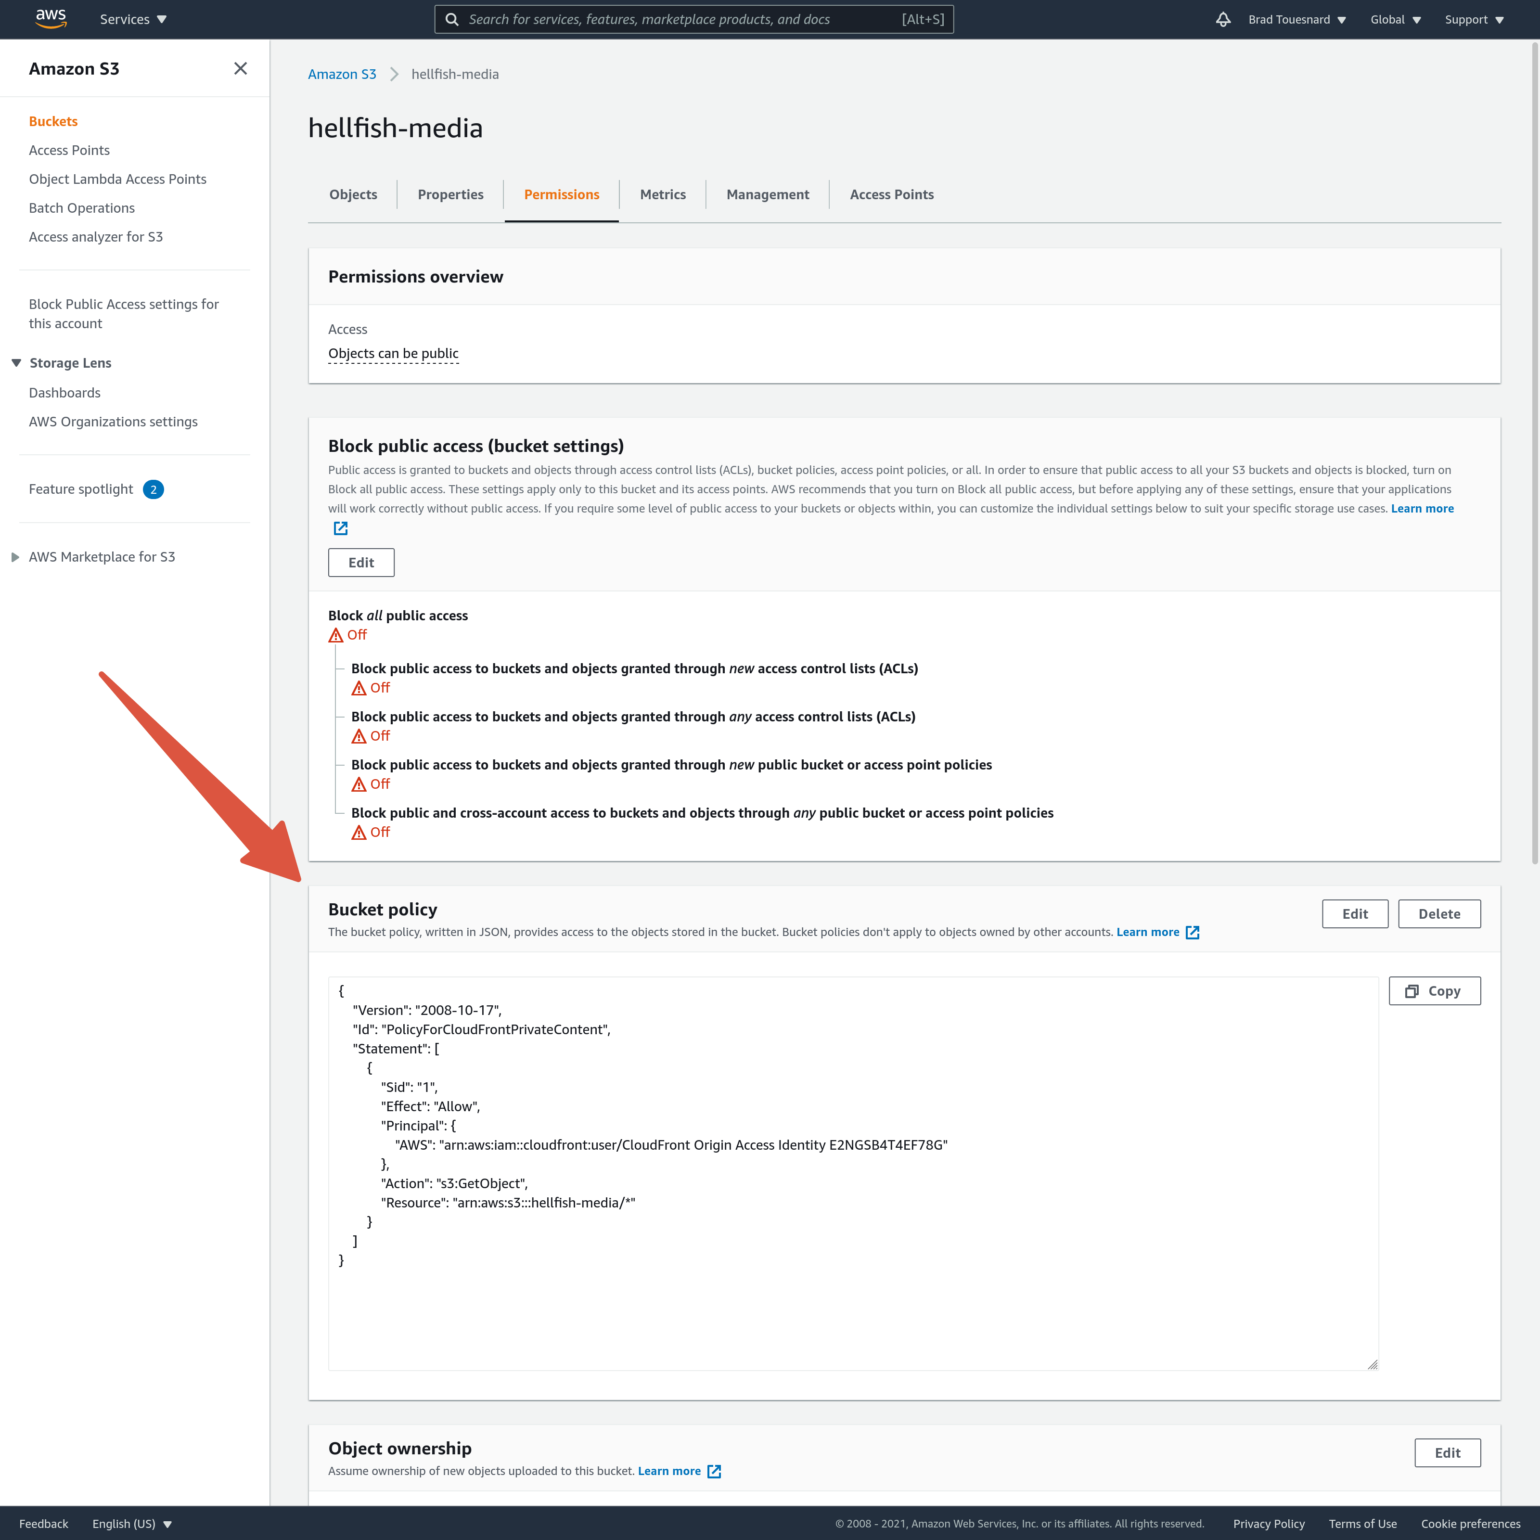
Task: Open the Global region dropdown
Action: pos(1395,19)
